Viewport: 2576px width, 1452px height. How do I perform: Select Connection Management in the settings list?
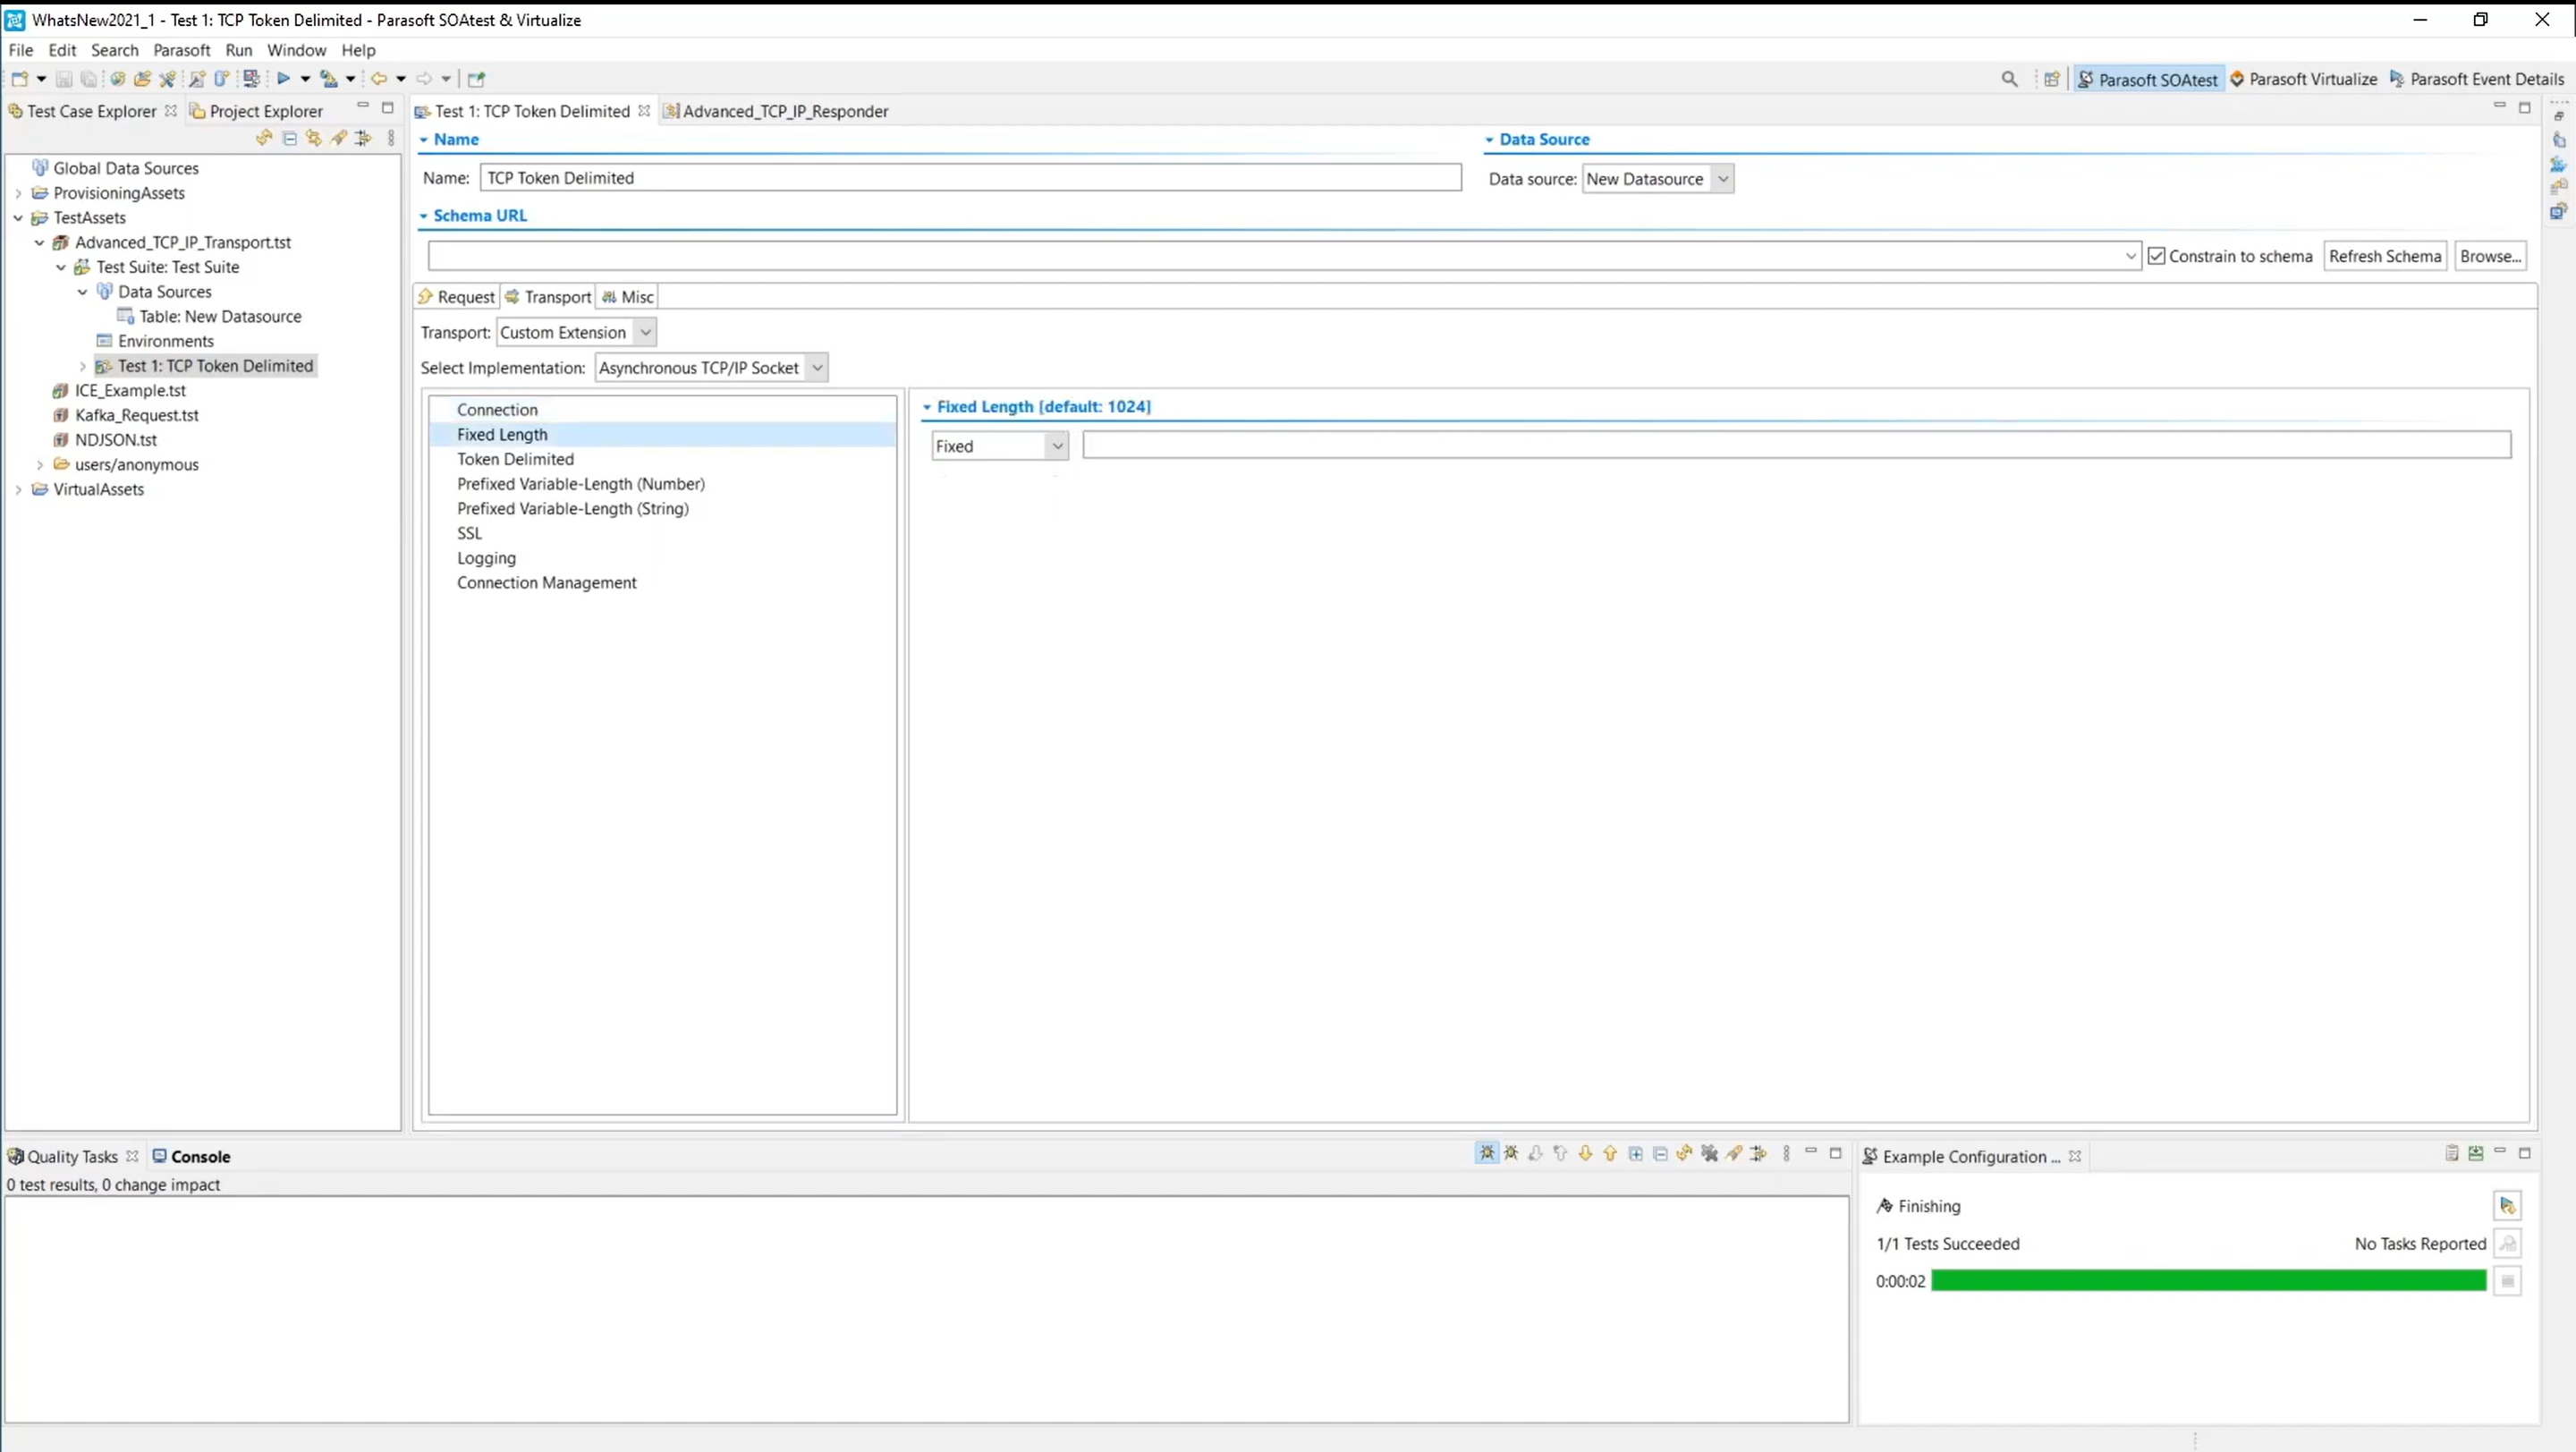click(x=546, y=583)
